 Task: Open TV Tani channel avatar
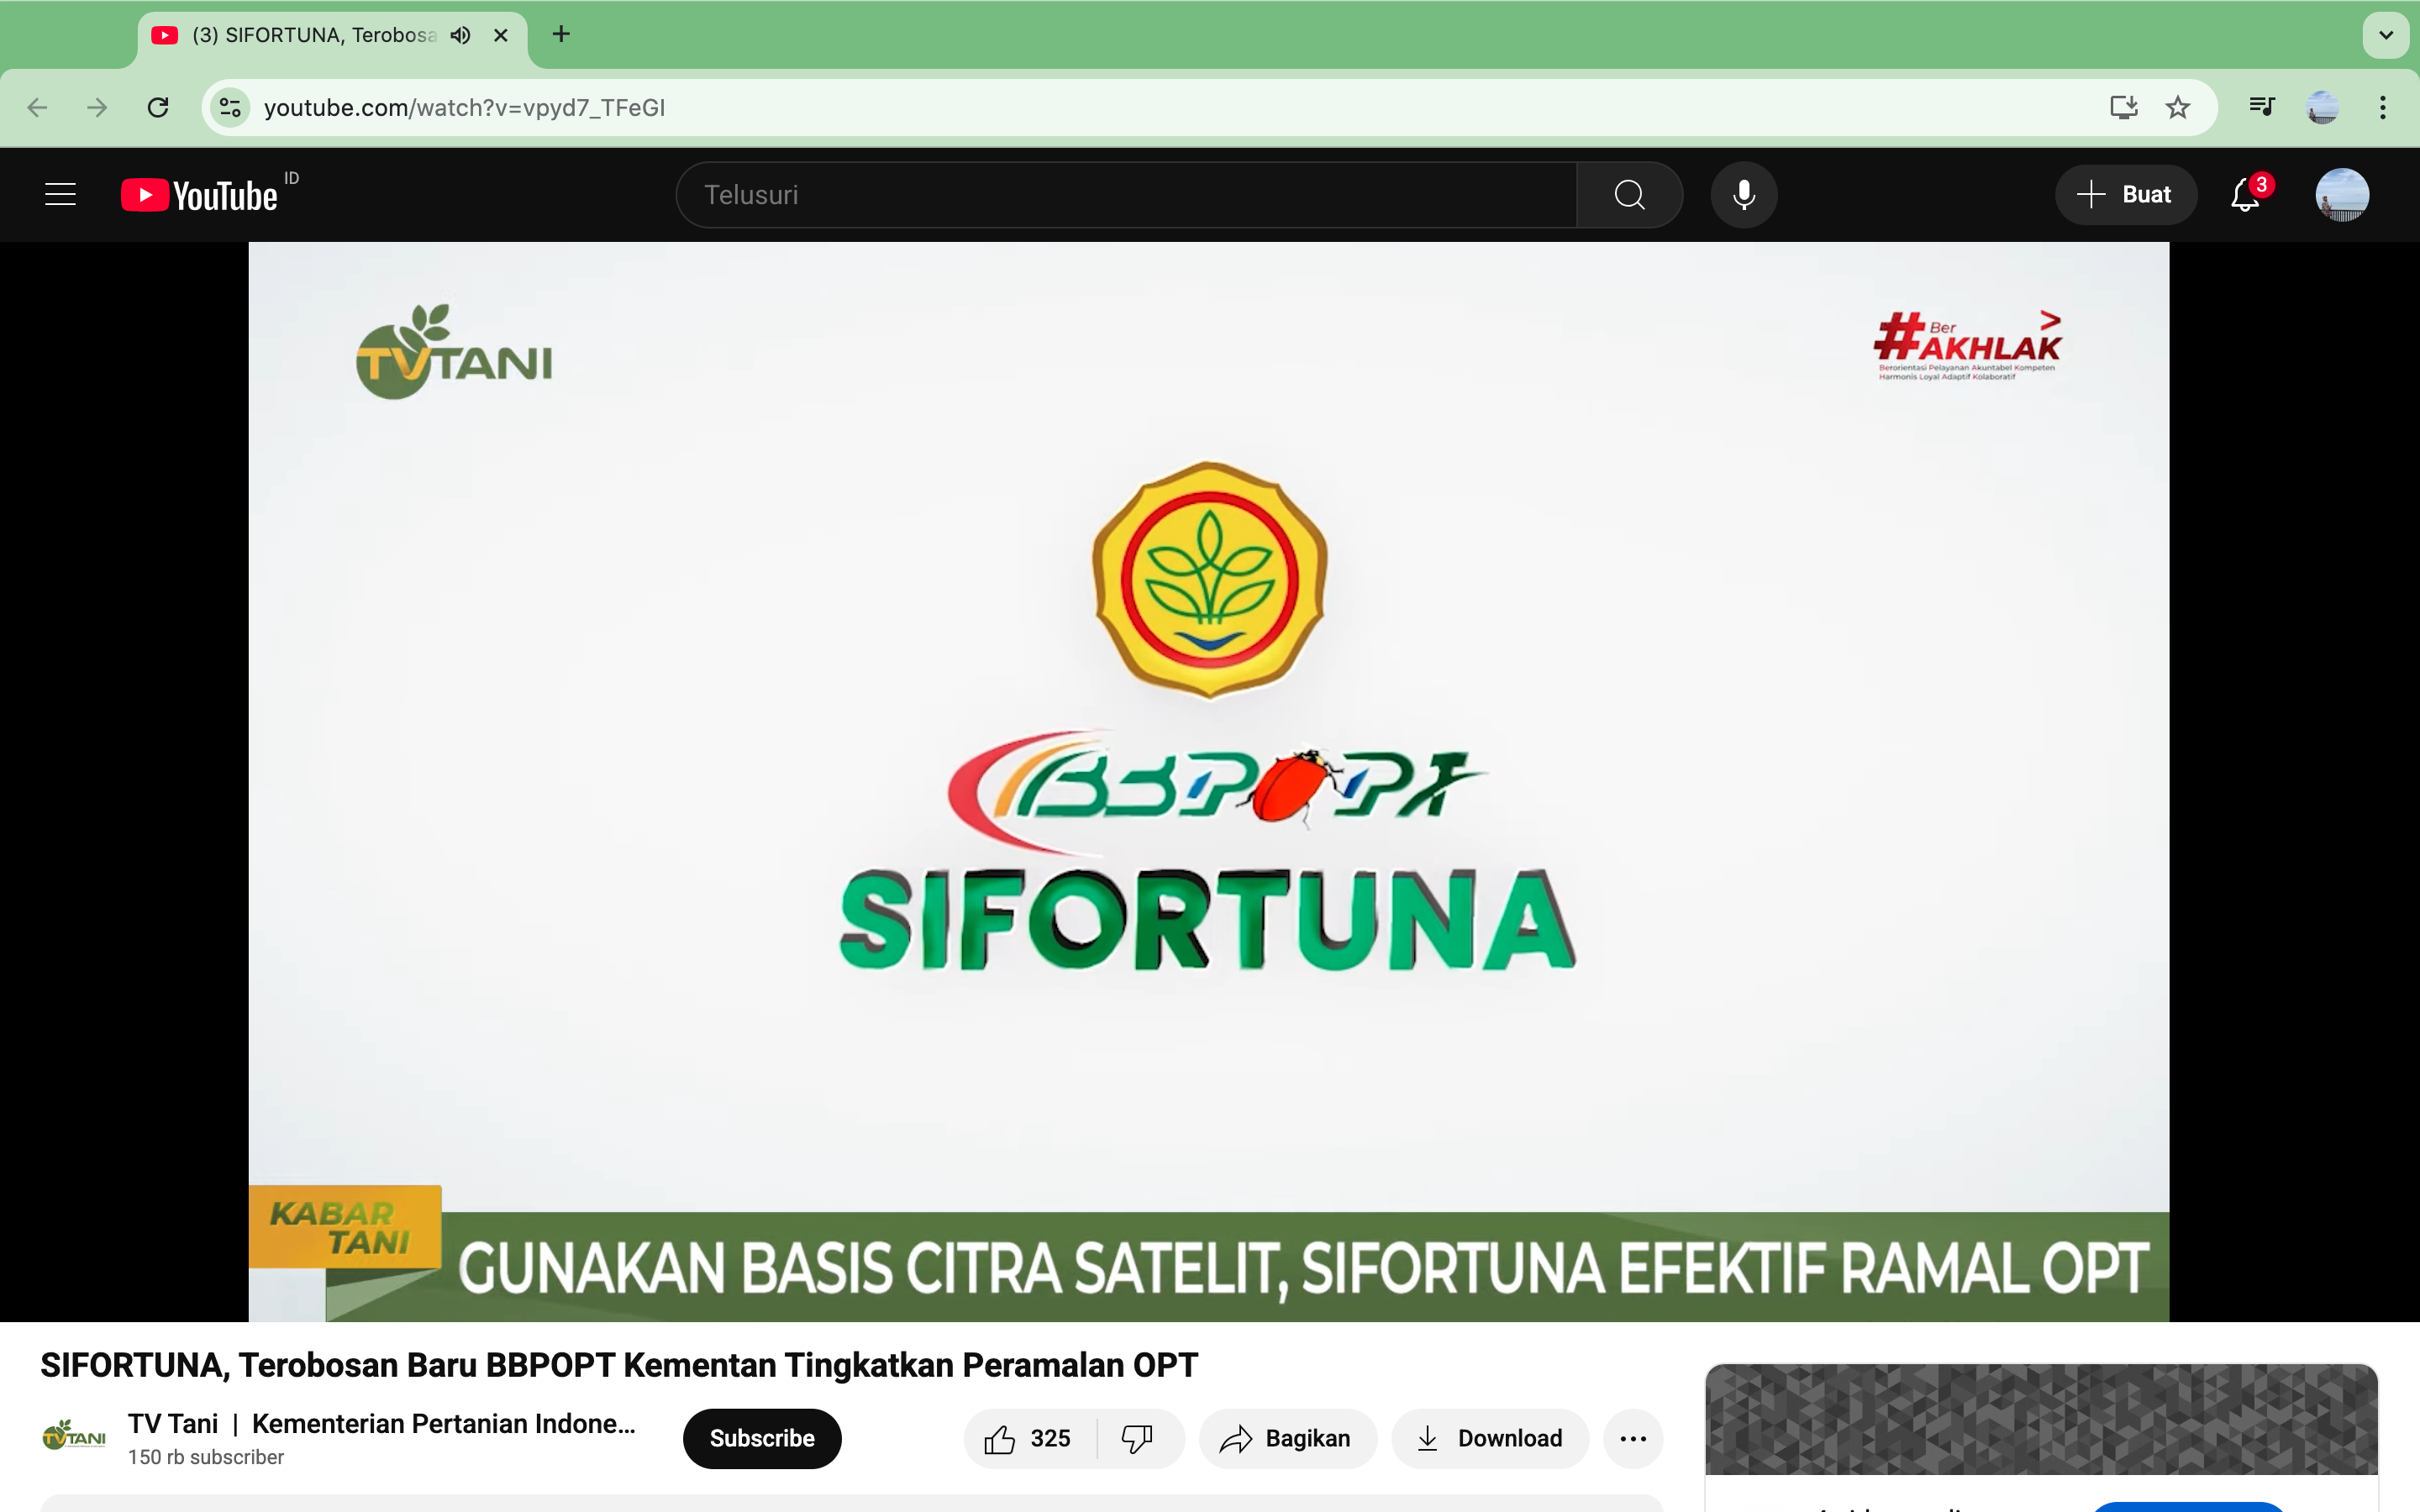pyautogui.click(x=74, y=1438)
